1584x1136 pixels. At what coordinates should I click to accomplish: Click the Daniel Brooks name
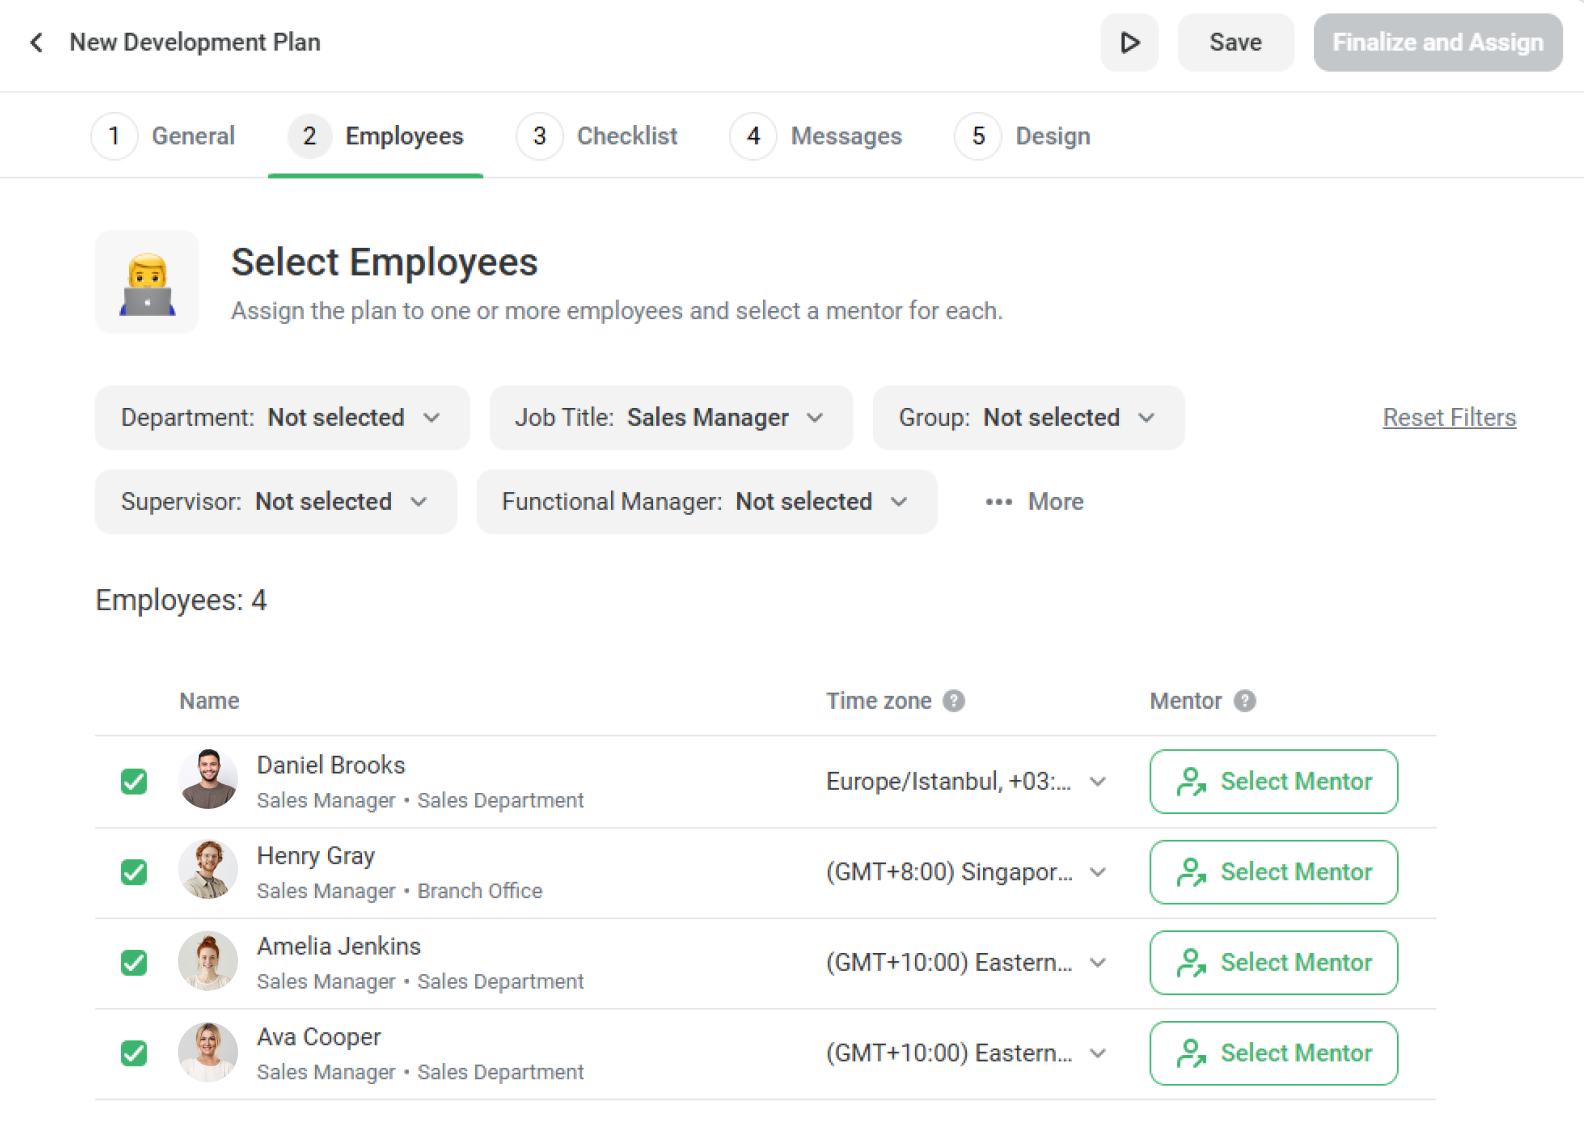[x=331, y=765]
